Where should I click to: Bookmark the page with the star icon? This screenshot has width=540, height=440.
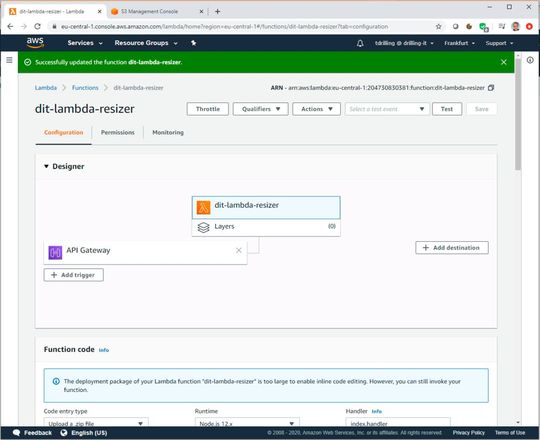click(438, 27)
